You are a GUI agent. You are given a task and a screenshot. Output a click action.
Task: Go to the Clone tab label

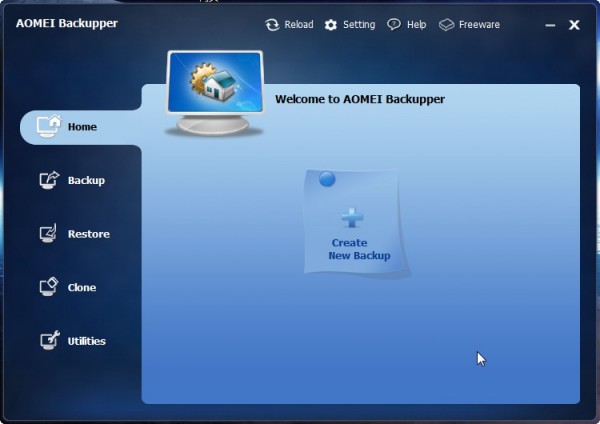82,288
